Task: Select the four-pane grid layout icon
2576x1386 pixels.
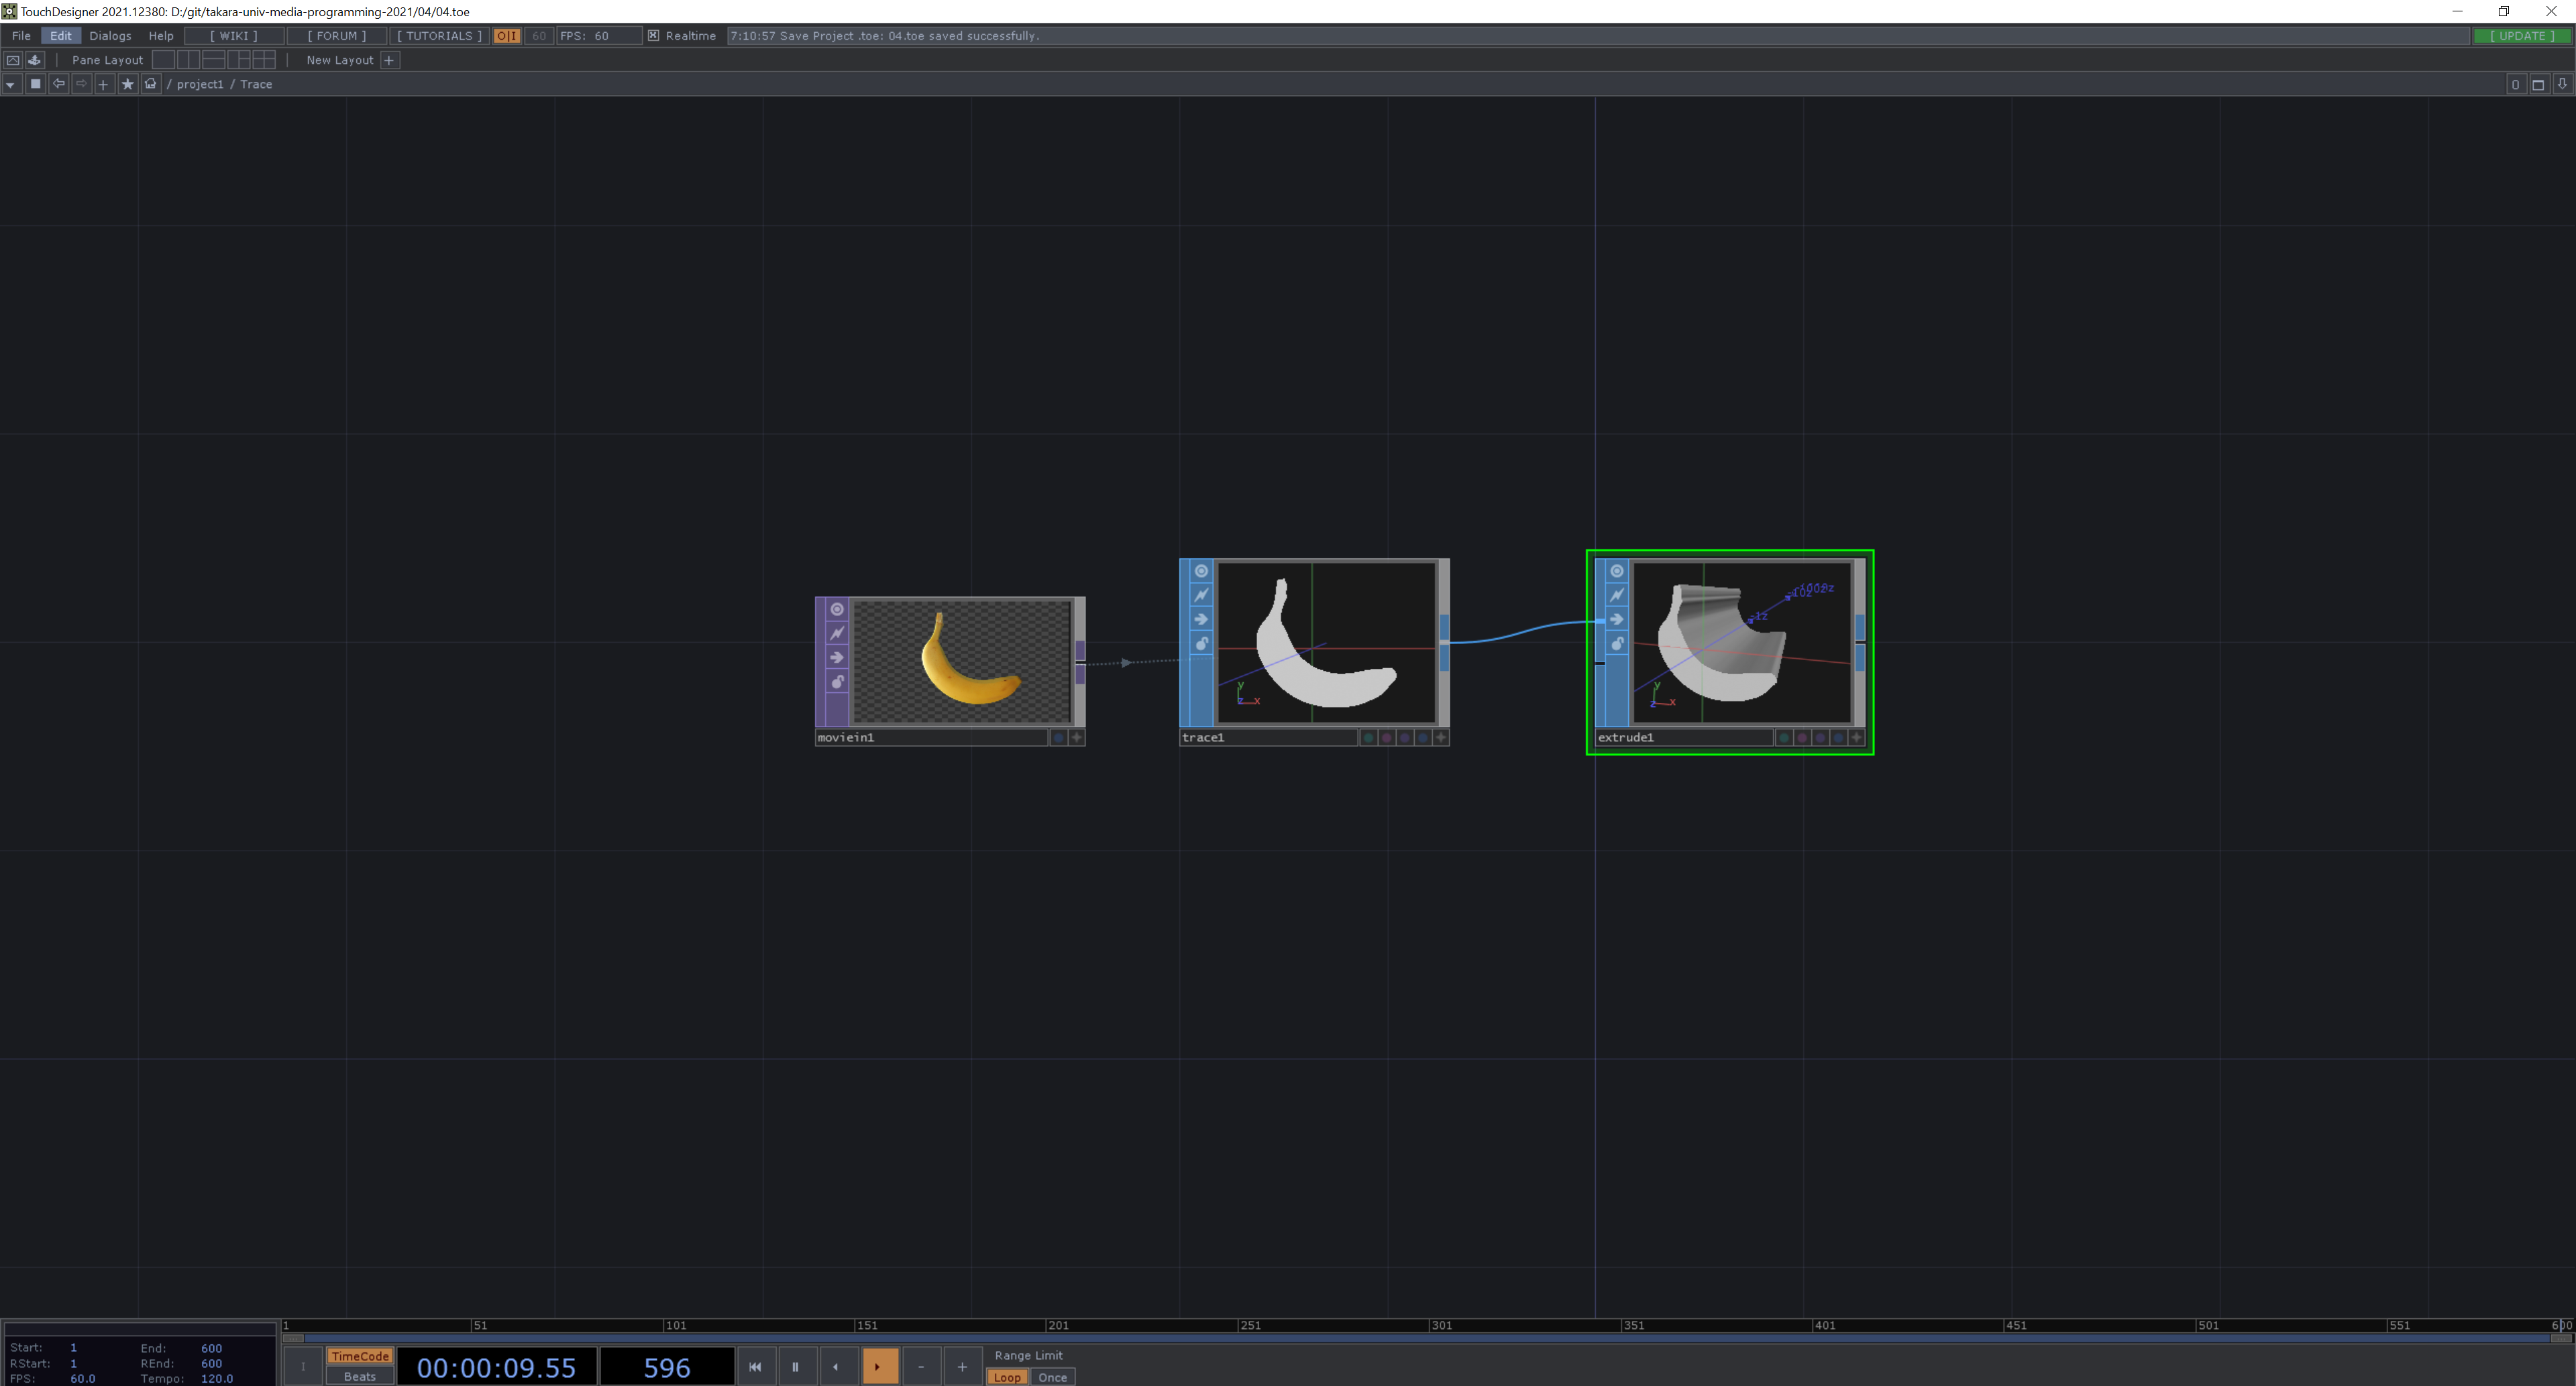Action: click(x=264, y=60)
